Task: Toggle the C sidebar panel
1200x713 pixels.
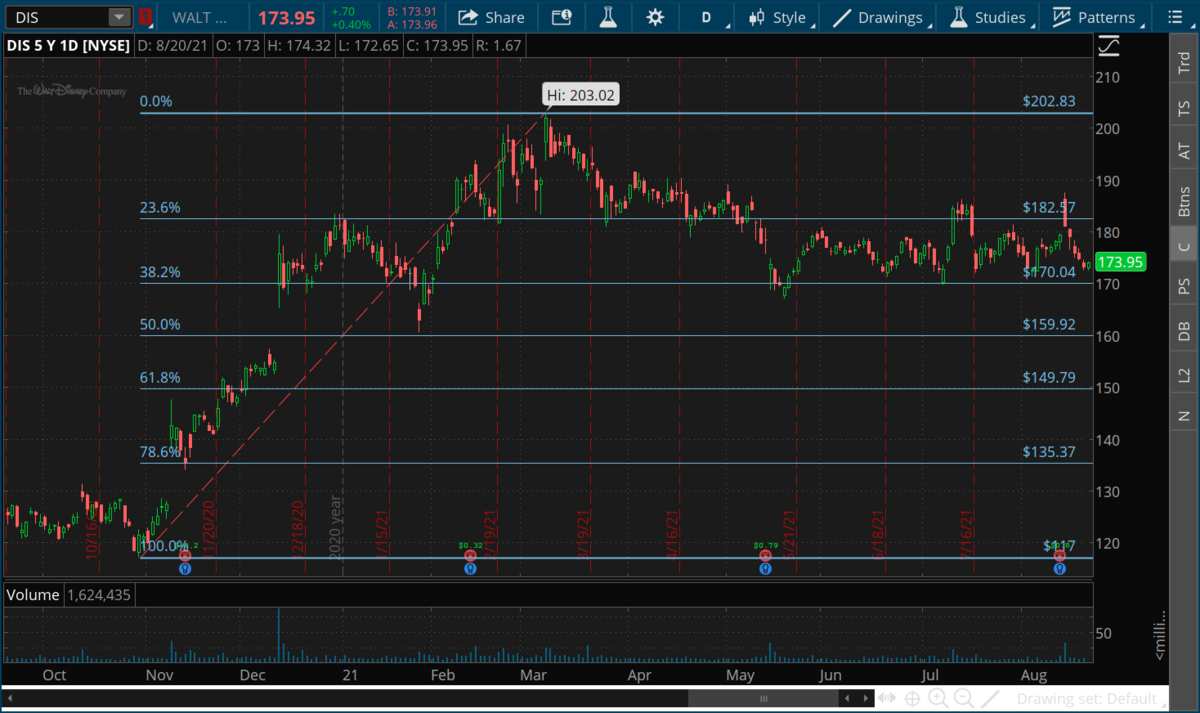Action: point(1183,246)
